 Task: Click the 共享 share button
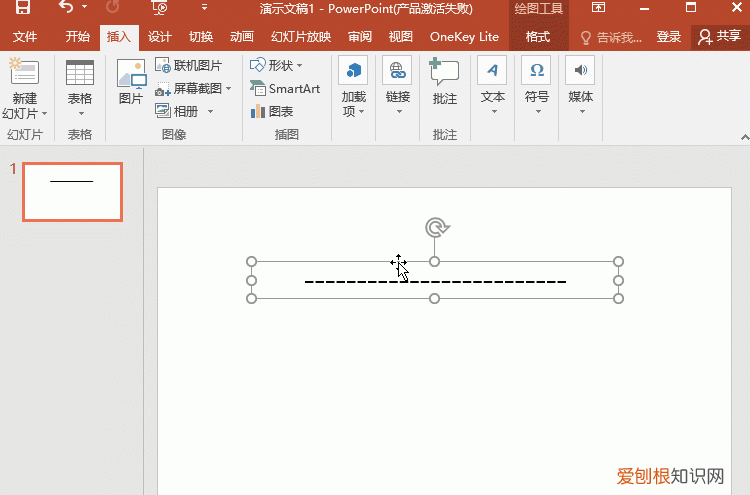point(720,37)
